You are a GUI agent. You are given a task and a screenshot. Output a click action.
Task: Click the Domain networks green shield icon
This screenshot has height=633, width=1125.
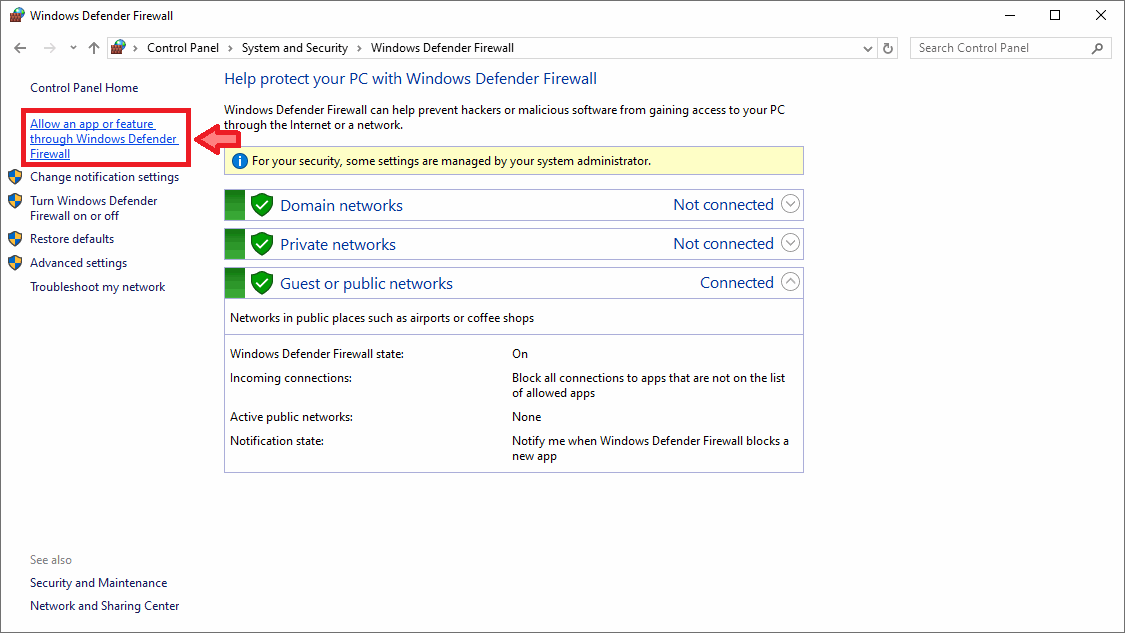[262, 205]
